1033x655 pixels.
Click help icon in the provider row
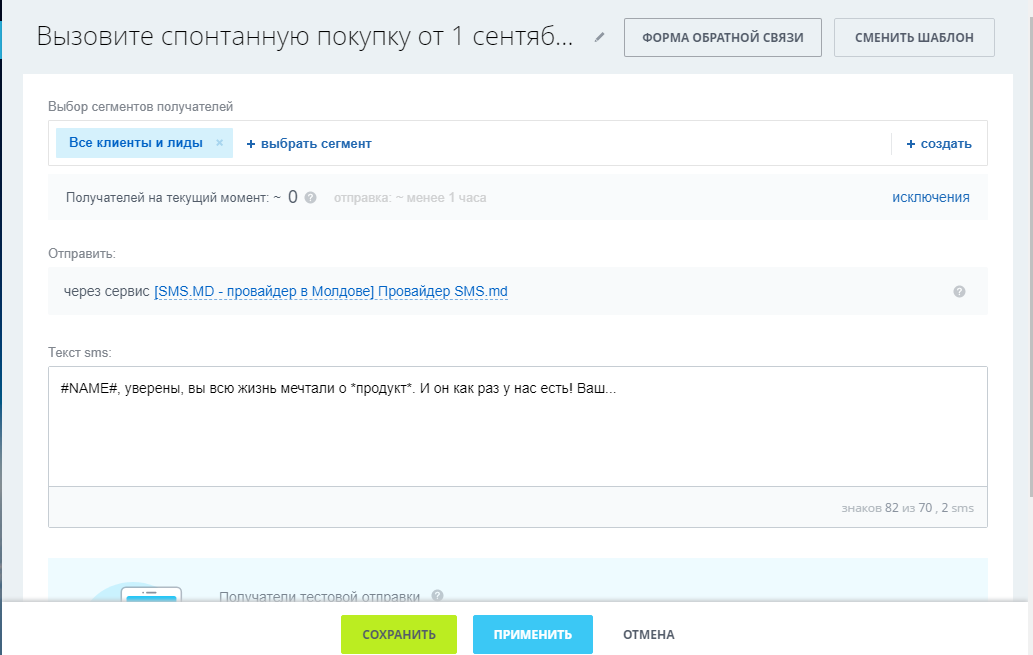click(959, 292)
